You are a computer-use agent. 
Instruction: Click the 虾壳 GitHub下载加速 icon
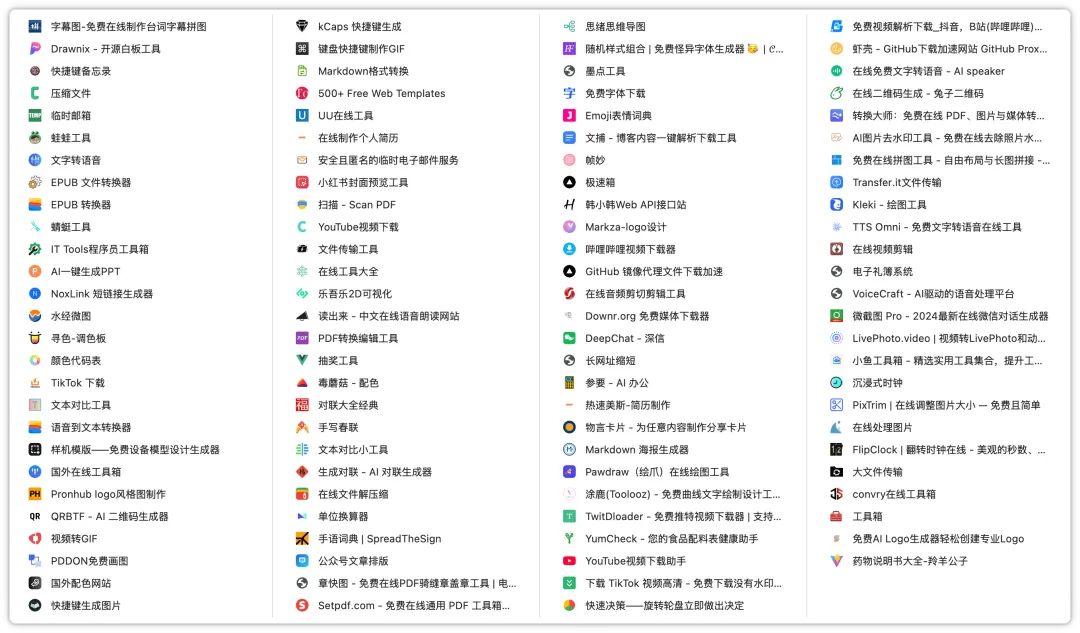point(836,49)
